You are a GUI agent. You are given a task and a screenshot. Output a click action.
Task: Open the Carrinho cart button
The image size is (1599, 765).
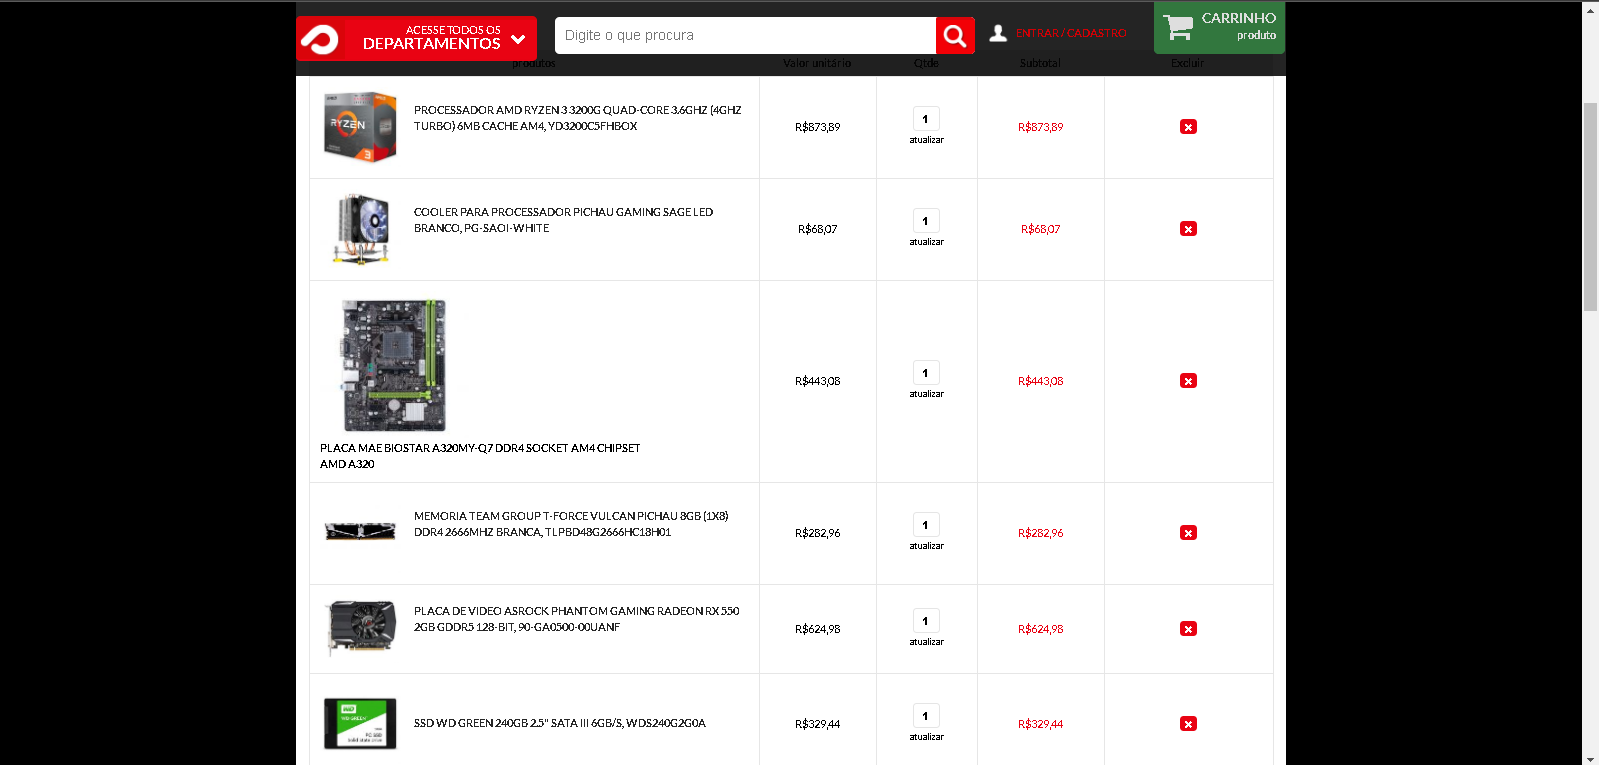[1219, 27]
